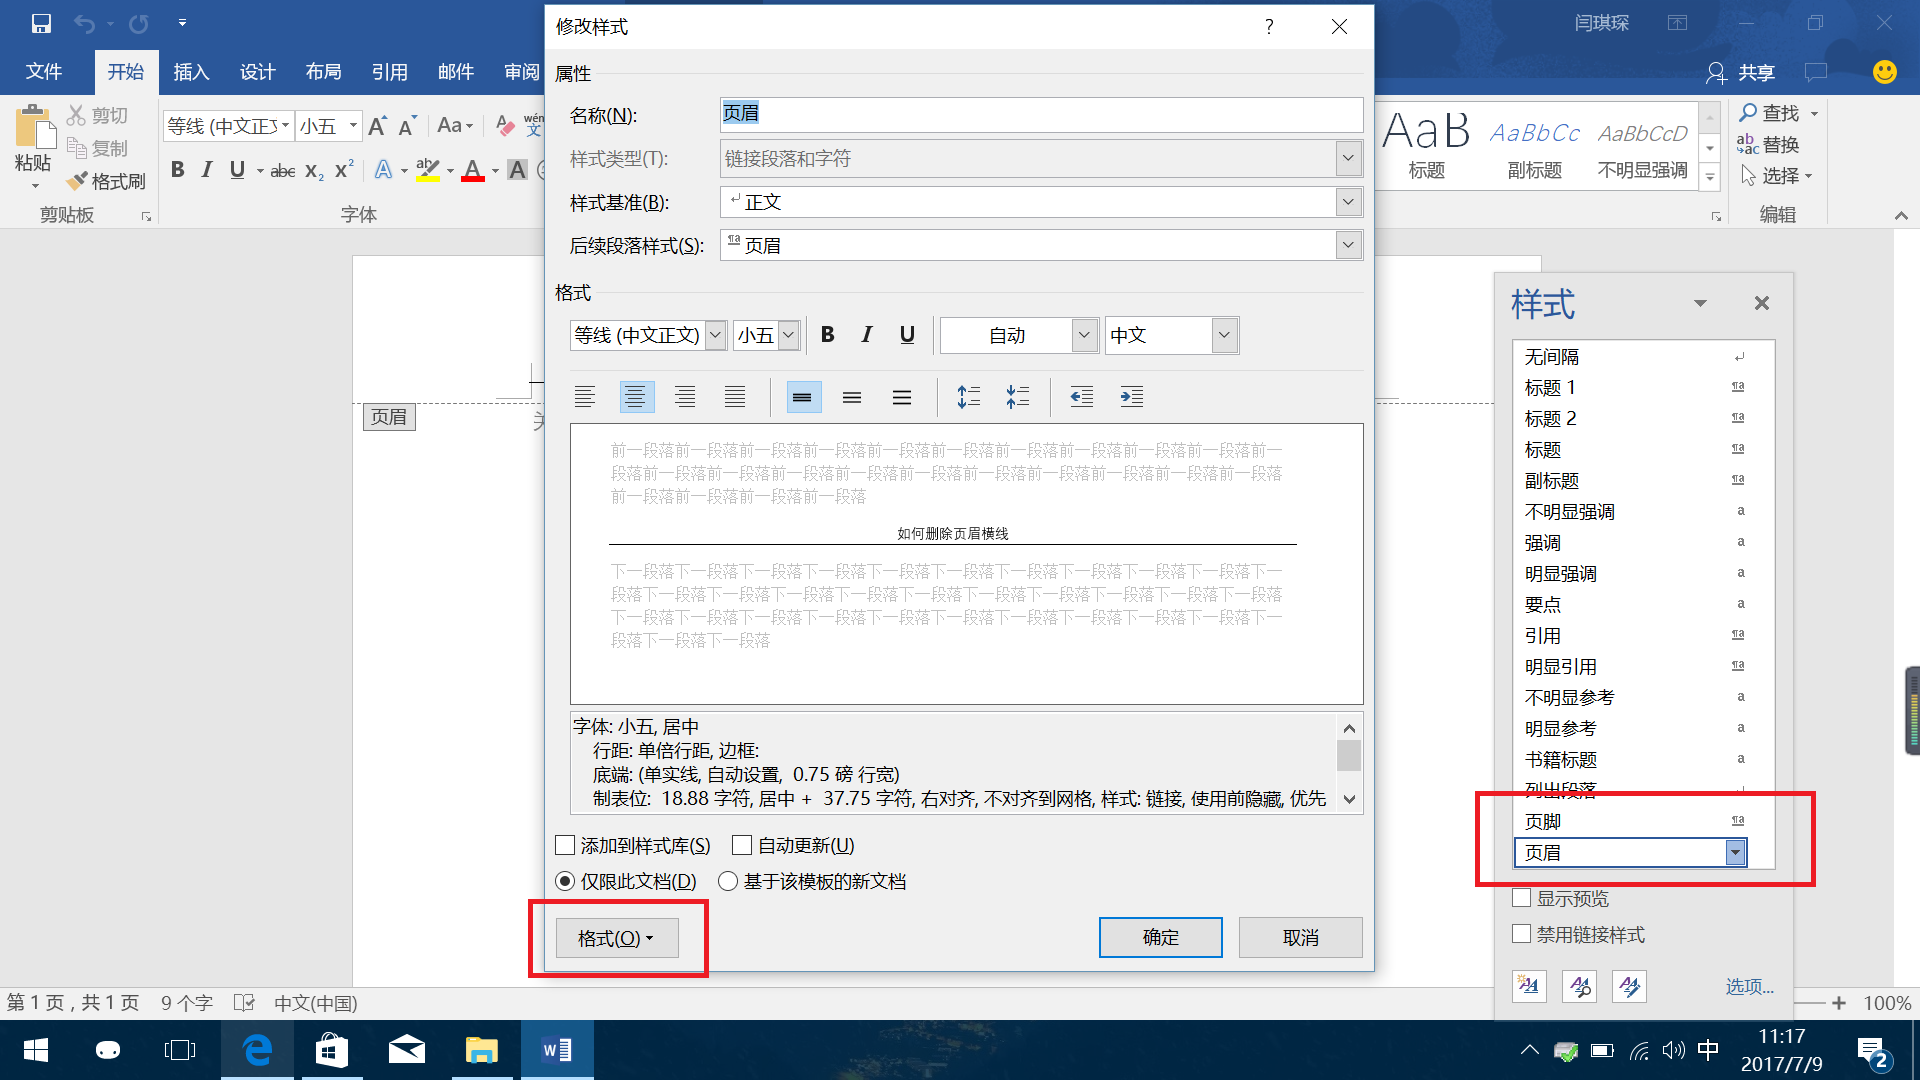This screenshot has height=1080, width=1920.
Task: Click the Bold formatting icon
Action: pyautogui.click(x=827, y=334)
